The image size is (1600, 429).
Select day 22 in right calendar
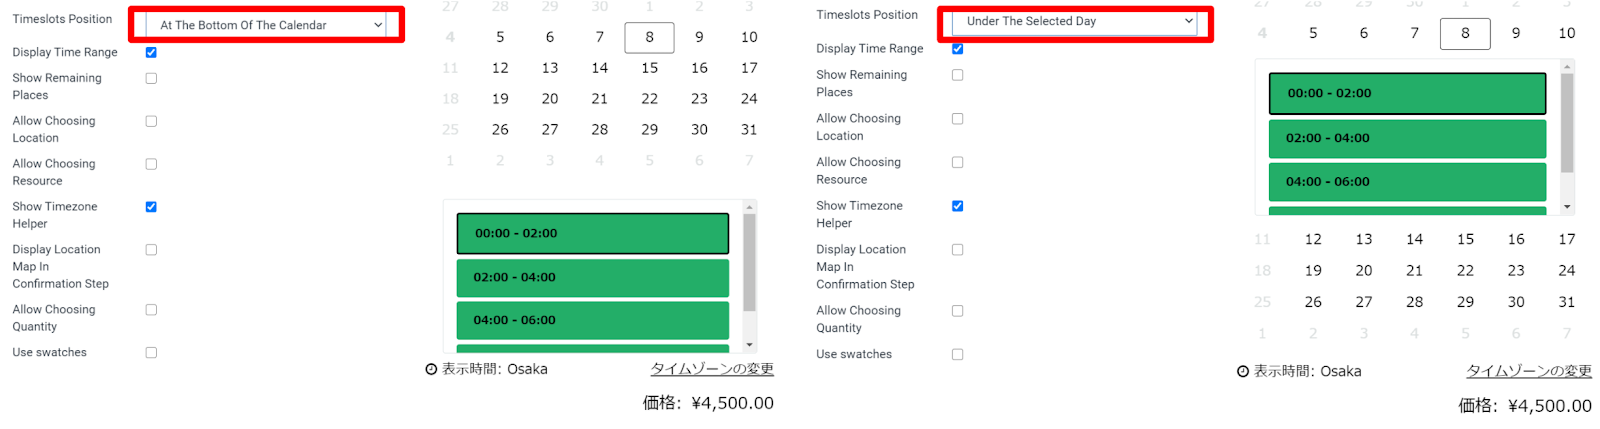[1465, 271]
